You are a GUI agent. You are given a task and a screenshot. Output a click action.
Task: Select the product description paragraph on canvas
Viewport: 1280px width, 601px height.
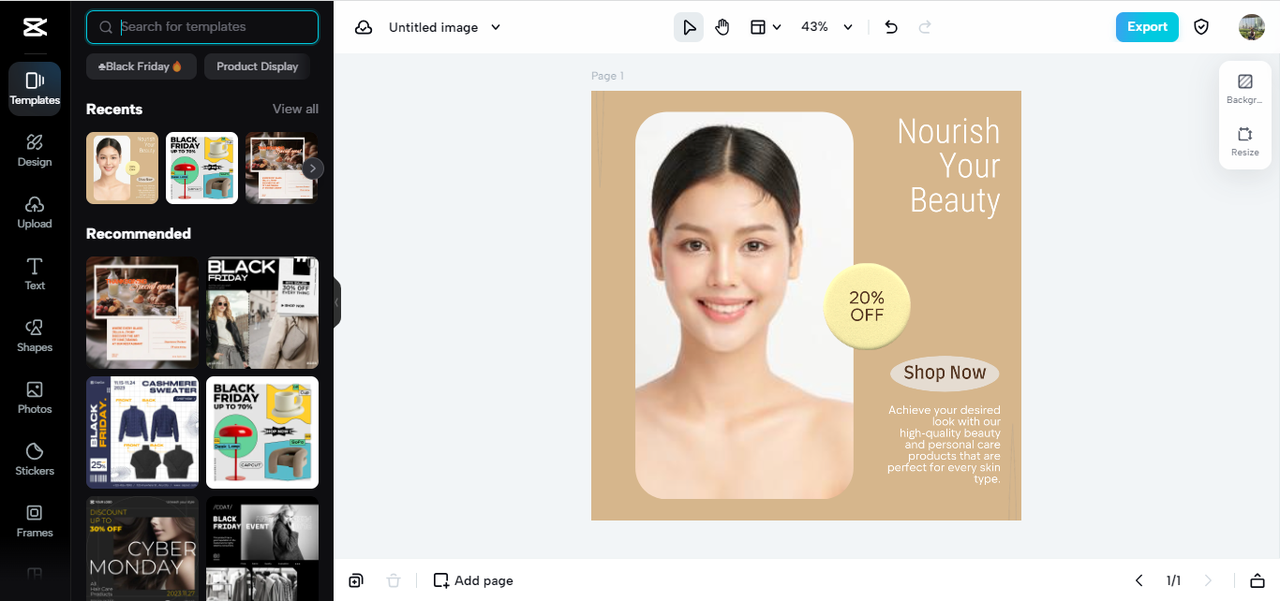944,444
